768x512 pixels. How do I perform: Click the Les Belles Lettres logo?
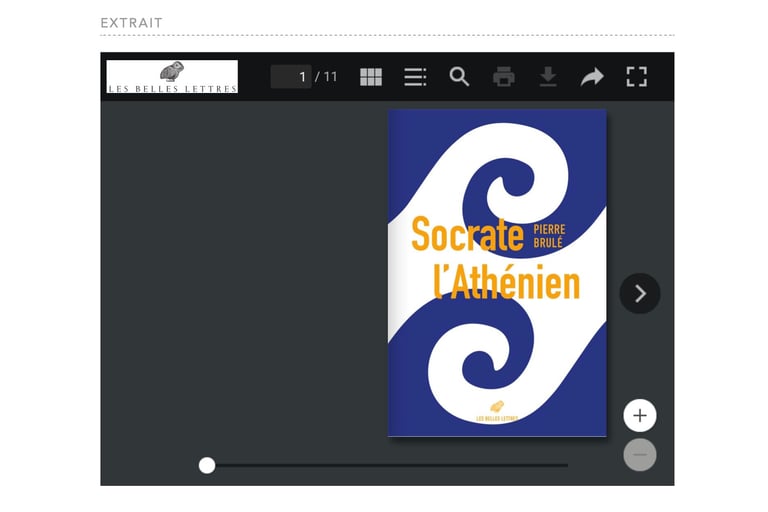point(172,76)
